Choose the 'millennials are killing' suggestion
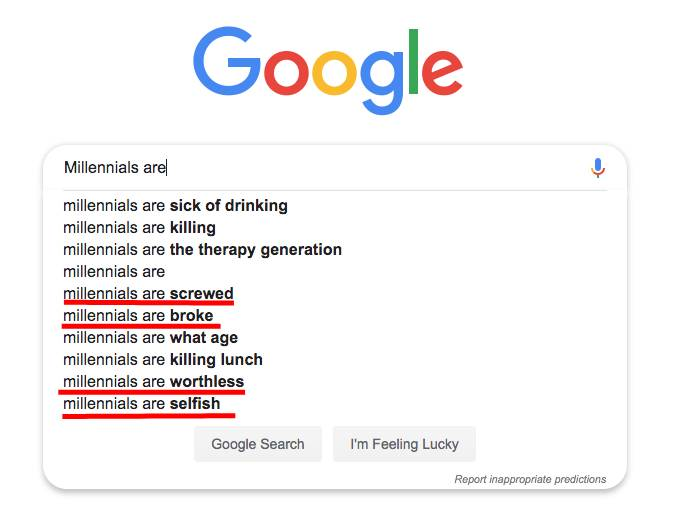Viewport: 675px width, 532px height. 139,228
